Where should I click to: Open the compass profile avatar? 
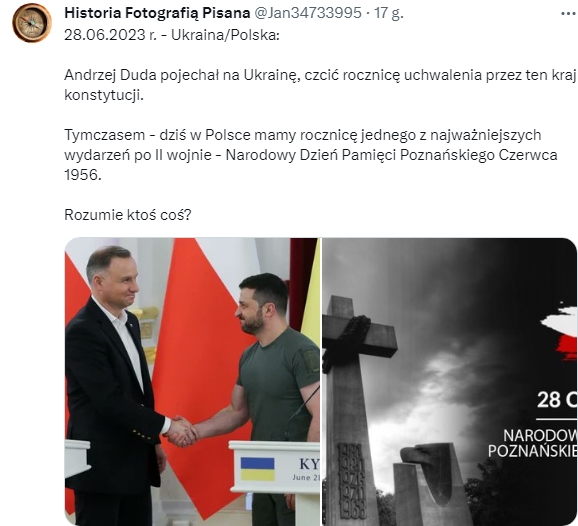pyautogui.click(x=32, y=22)
